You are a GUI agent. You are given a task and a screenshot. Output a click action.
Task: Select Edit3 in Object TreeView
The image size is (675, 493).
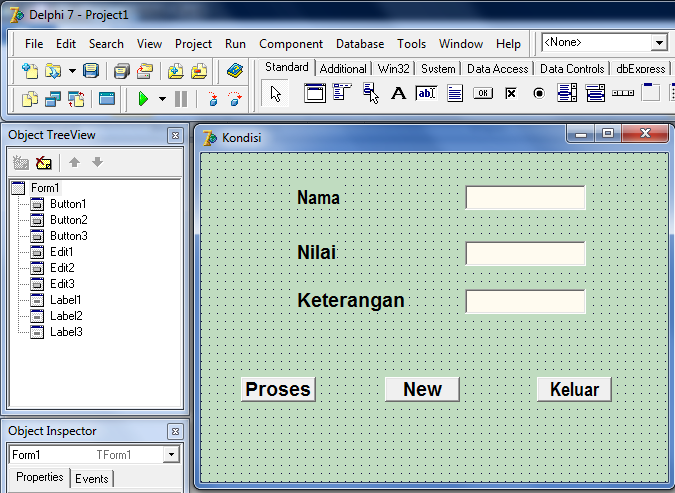tap(62, 284)
